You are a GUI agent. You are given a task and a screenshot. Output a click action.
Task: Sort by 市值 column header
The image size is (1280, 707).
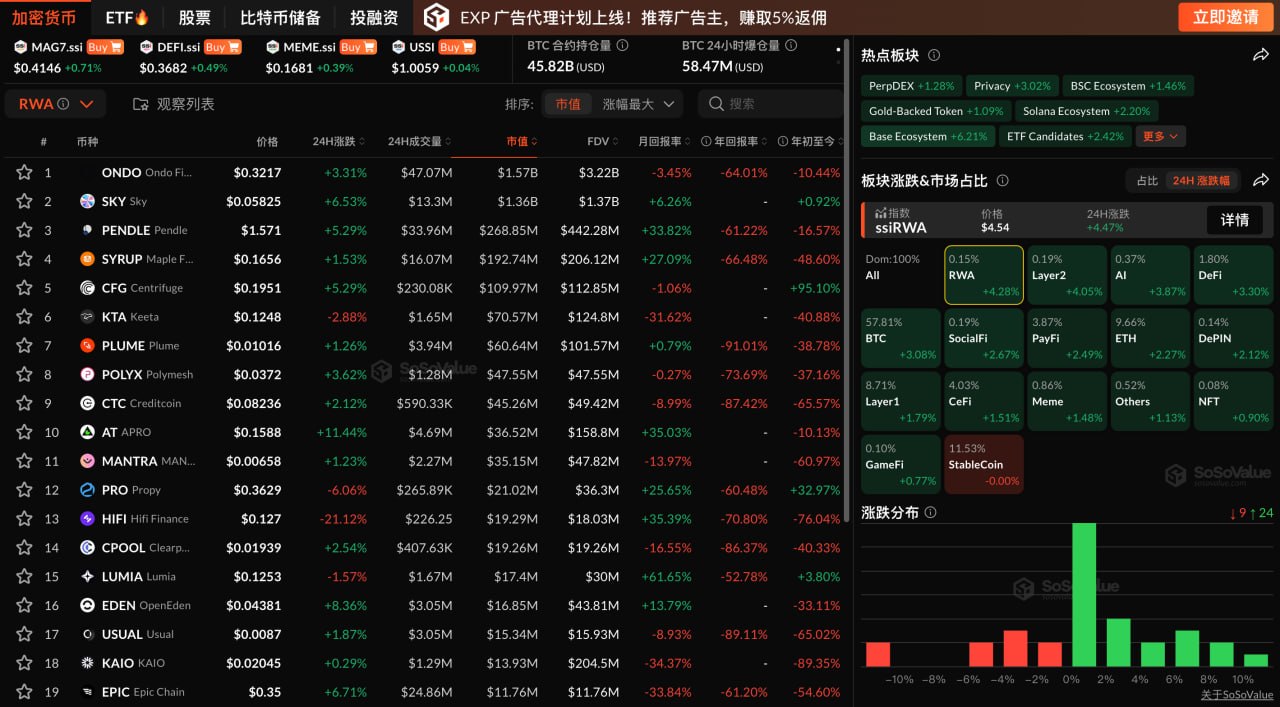click(x=522, y=142)
